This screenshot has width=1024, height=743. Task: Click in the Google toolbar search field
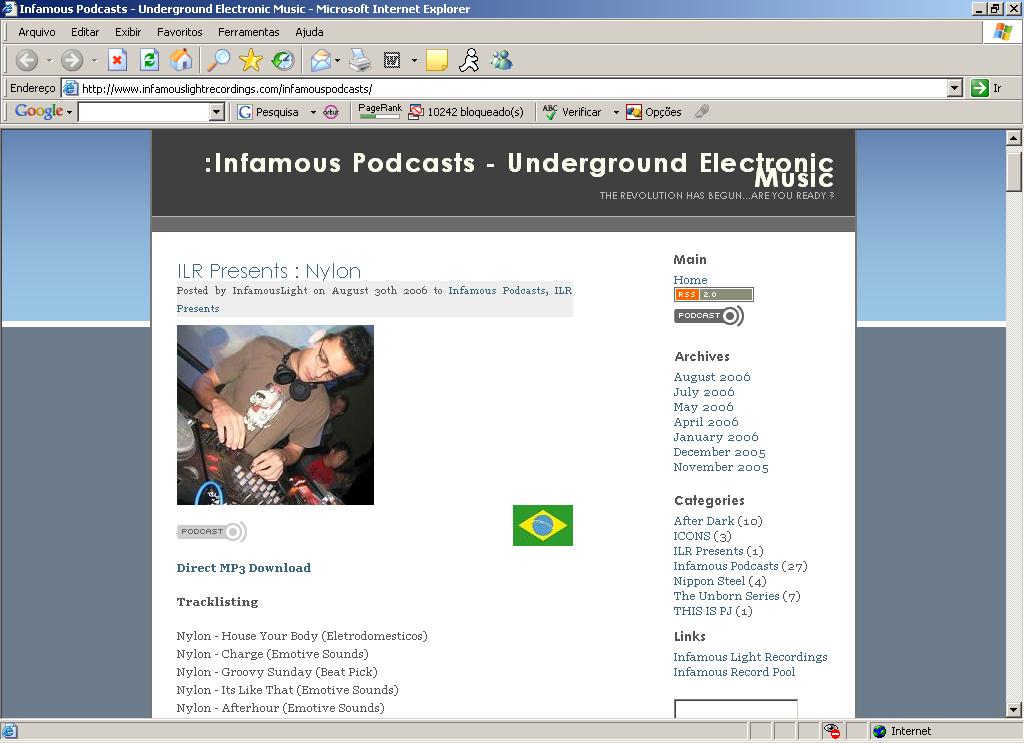coord(144,112)
